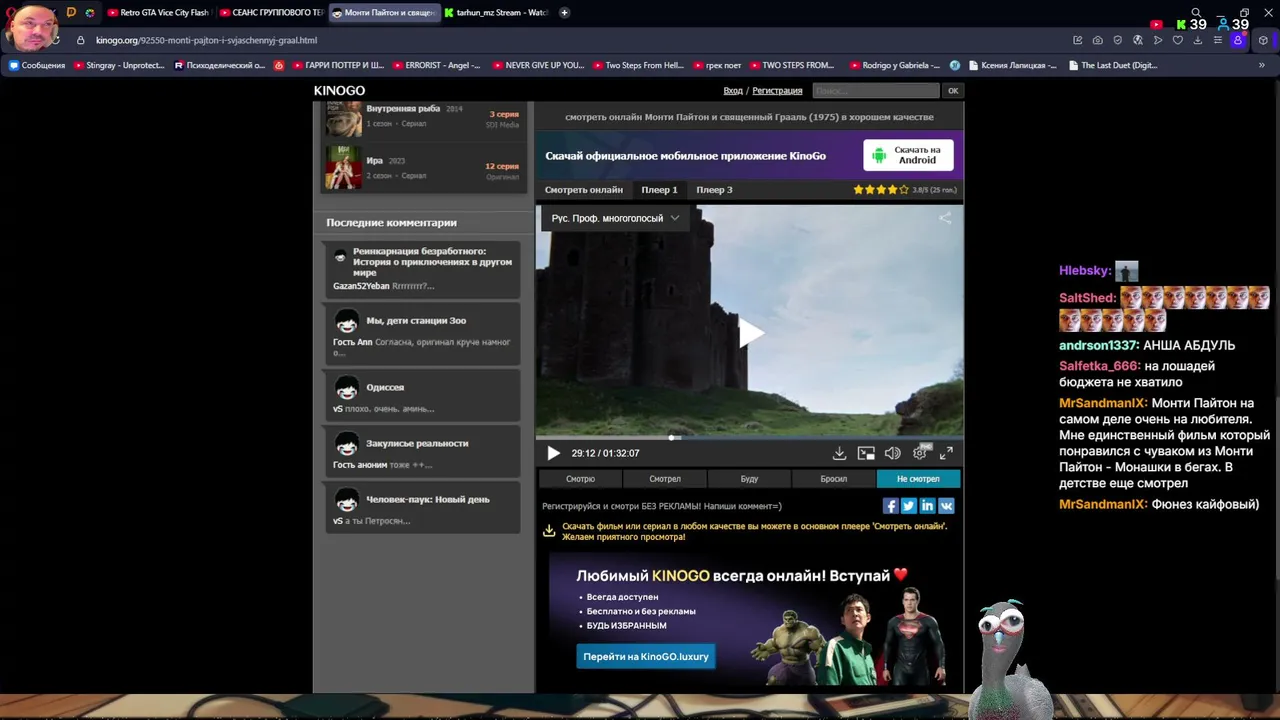Open the 'Сообщения' bookmark
Screen dimensions: 1280x720
37,66
